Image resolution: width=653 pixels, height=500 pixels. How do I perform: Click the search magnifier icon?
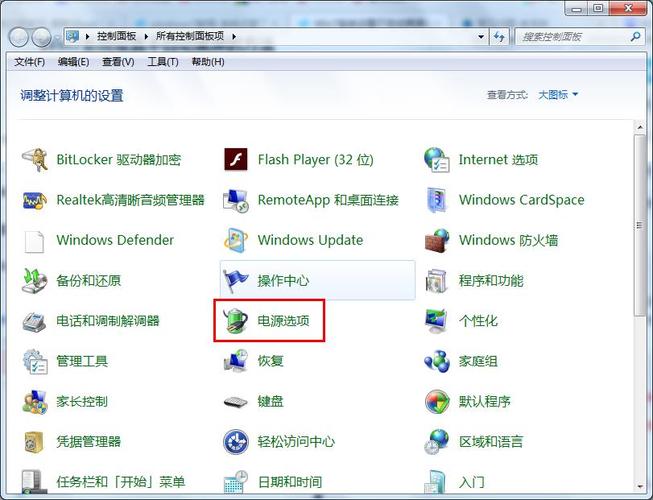point(636,37)
